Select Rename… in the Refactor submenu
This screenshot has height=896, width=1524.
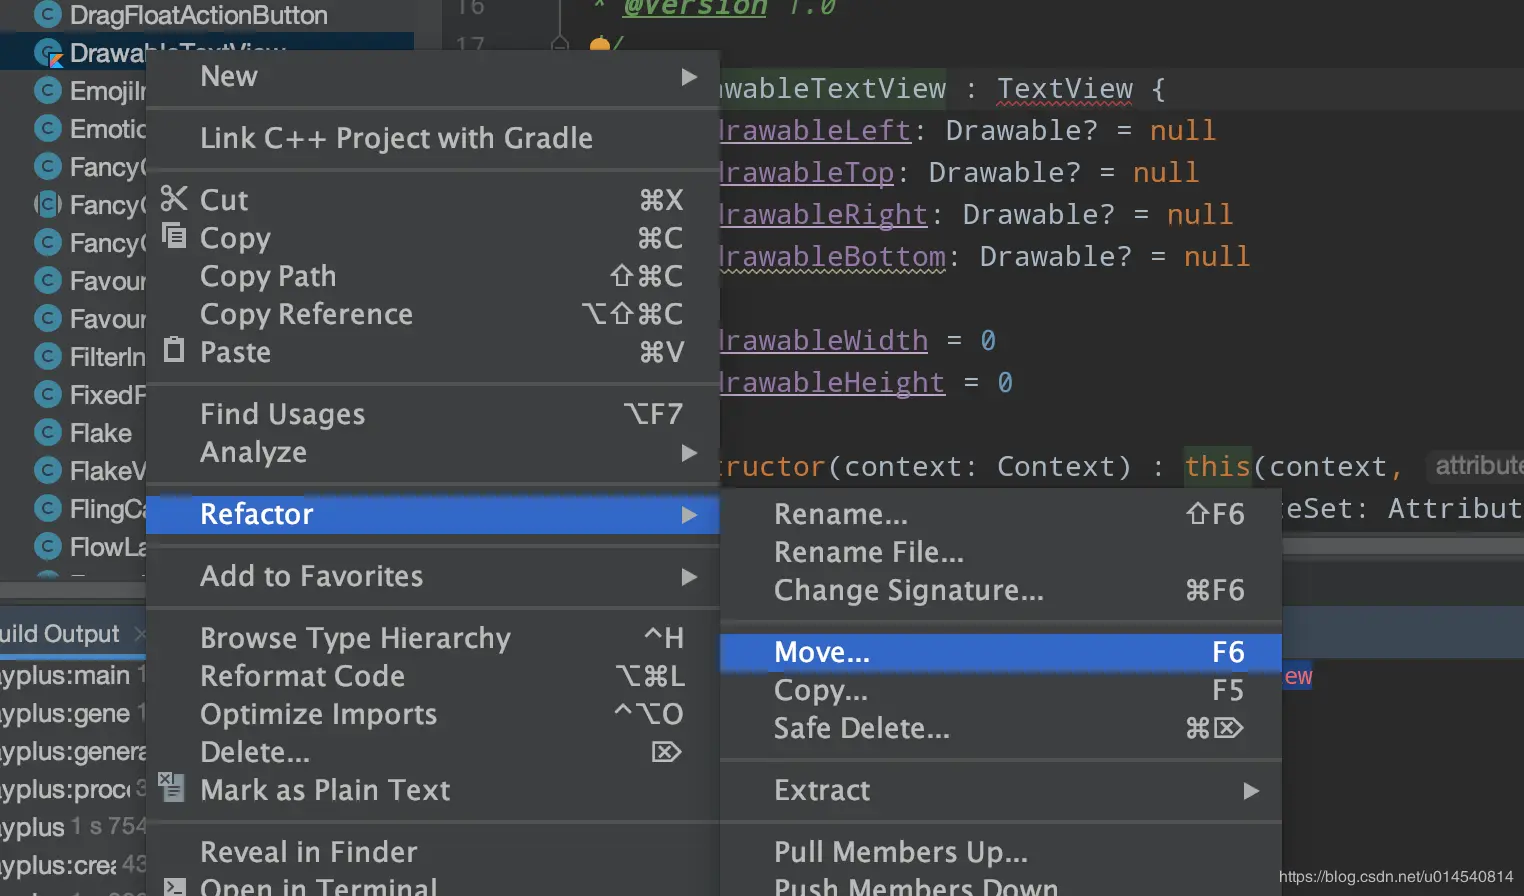(x=840, y=515)
